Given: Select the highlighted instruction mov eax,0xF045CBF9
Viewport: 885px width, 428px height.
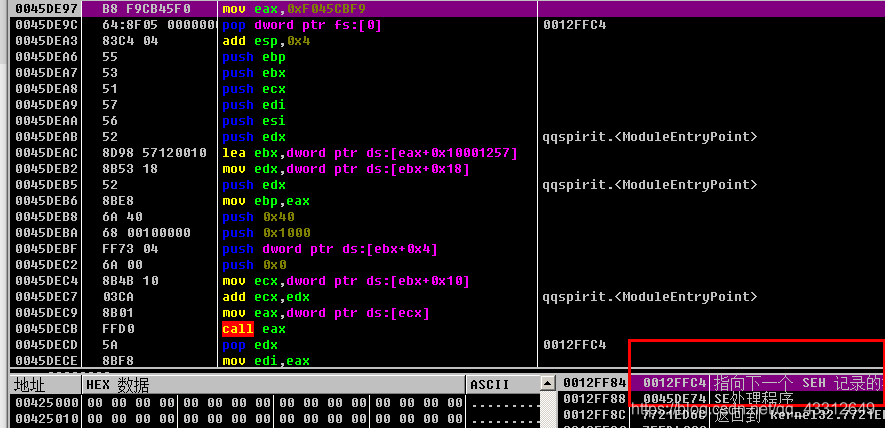Looking at the screenshot, I should coord(294,9).
